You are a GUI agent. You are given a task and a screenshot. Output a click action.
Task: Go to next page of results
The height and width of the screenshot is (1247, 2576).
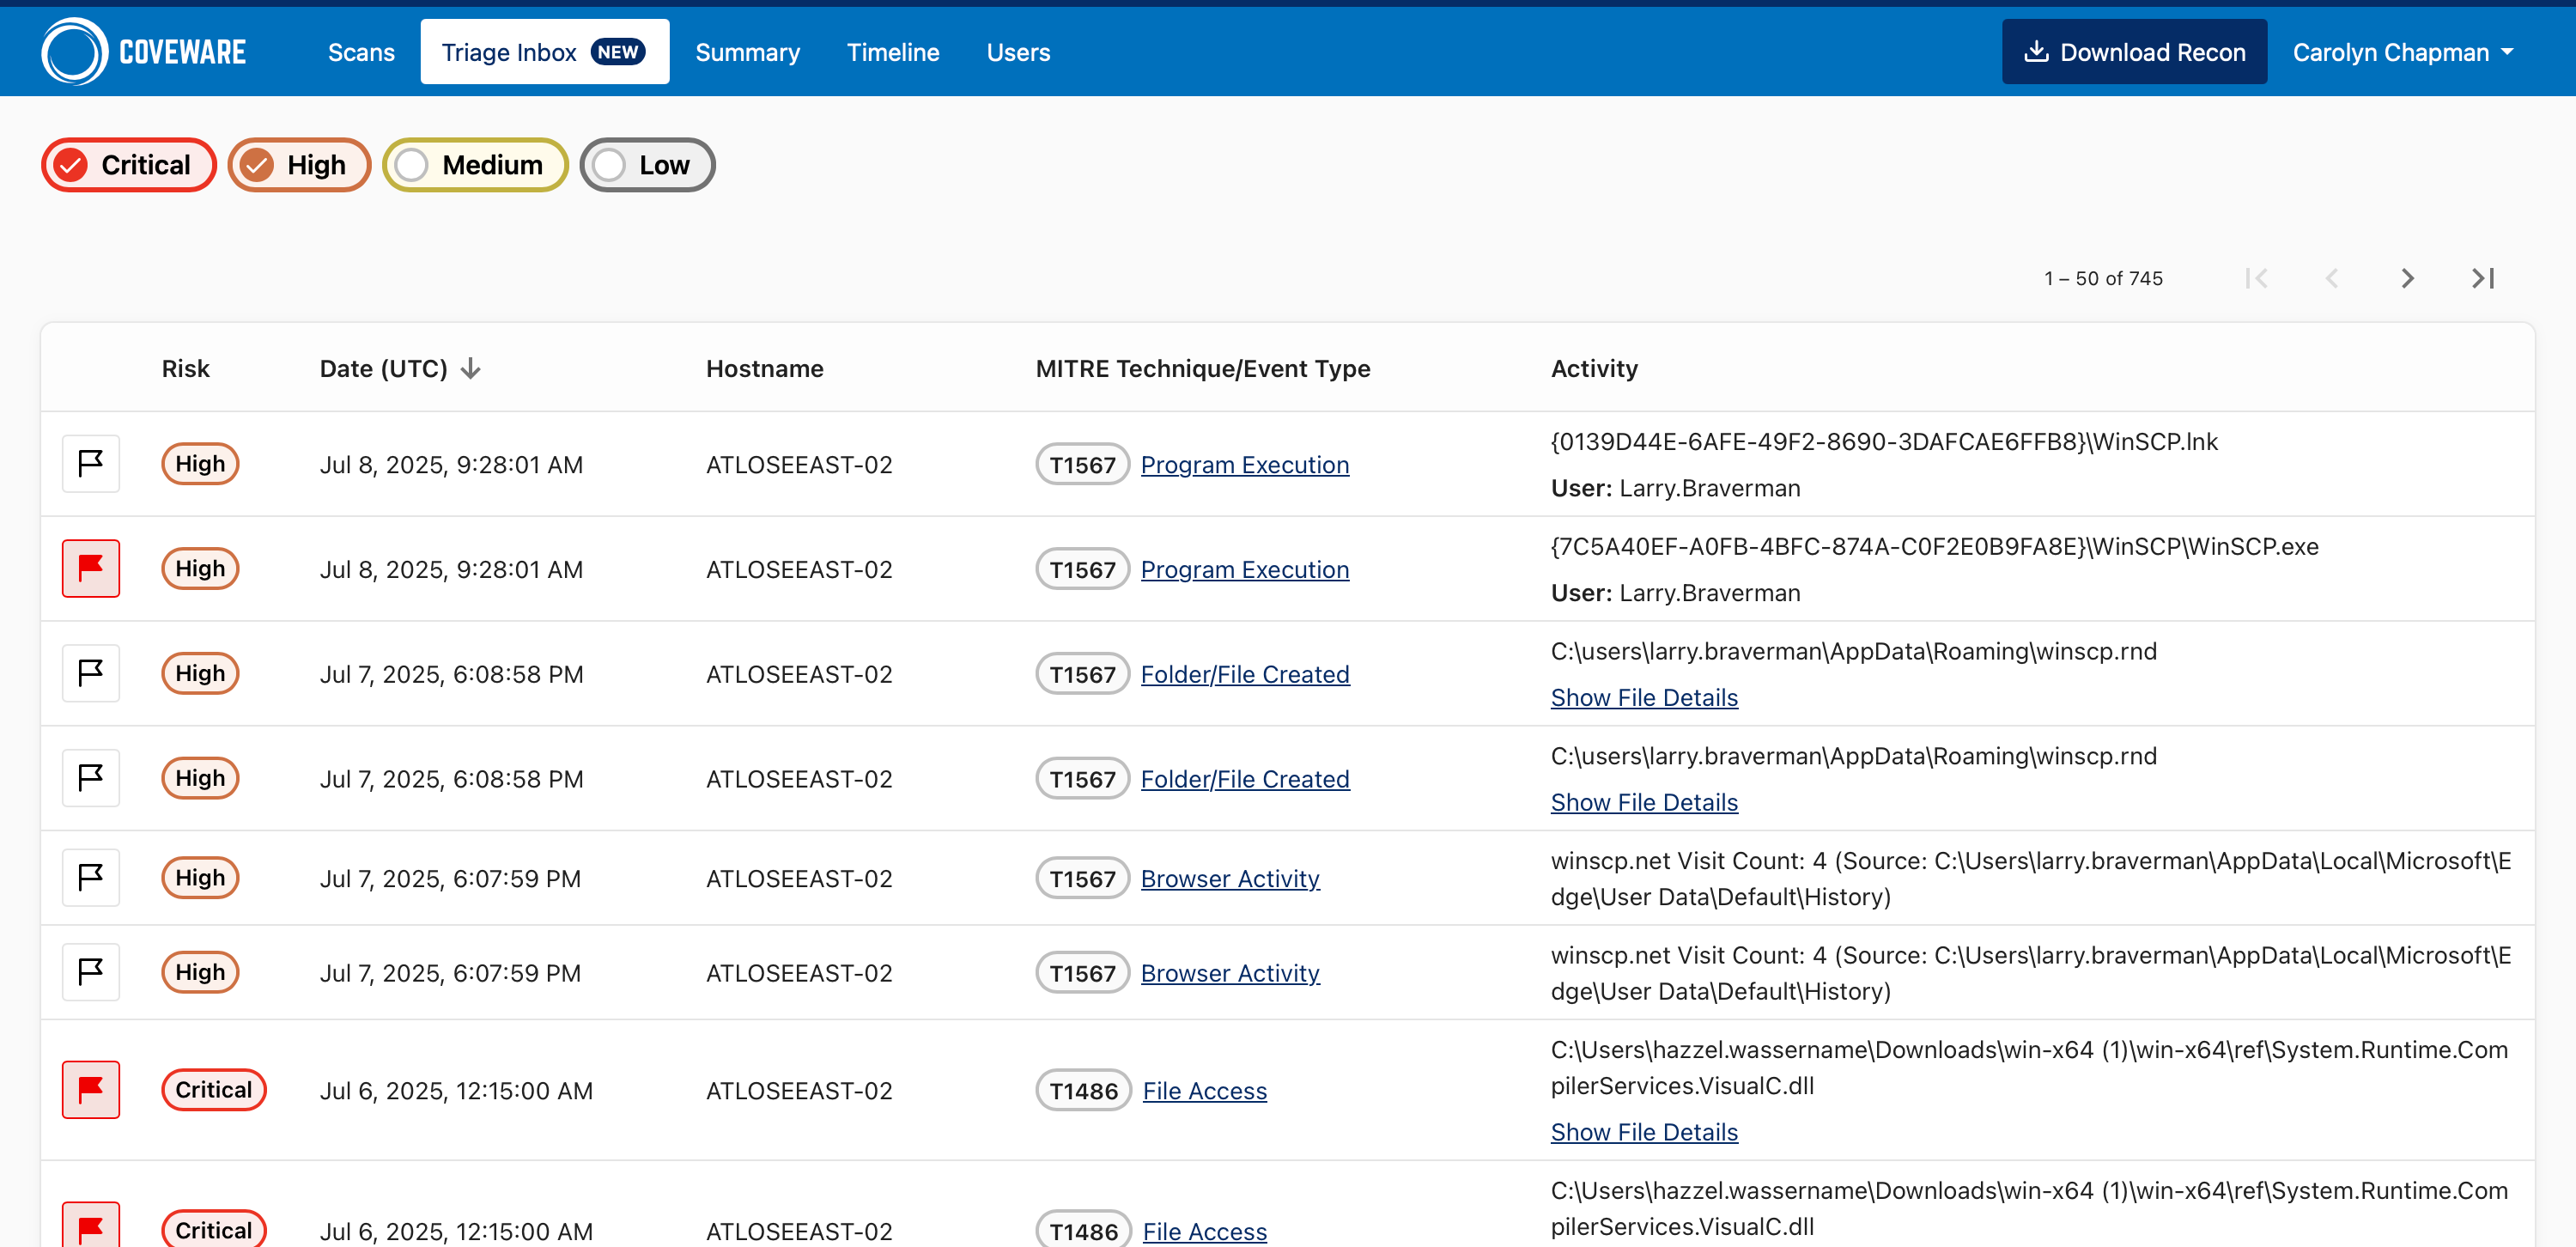point(2407,278)
